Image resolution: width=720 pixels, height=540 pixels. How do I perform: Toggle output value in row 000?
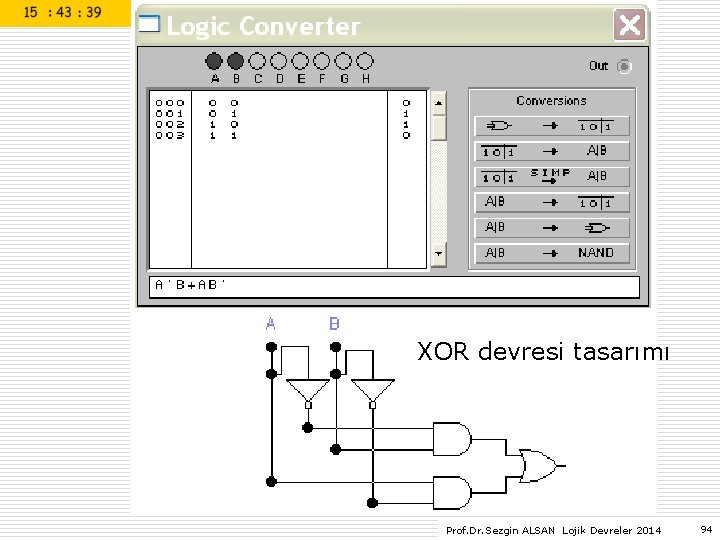406,103
